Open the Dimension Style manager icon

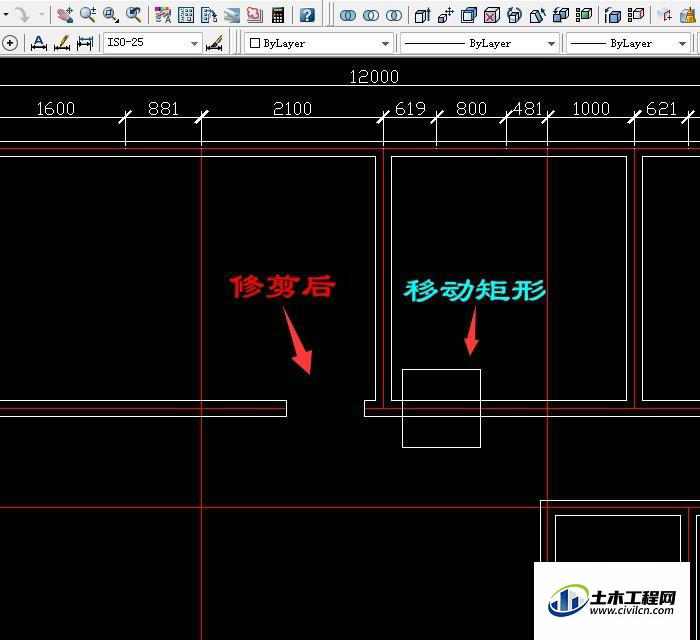tap(214, 43)
